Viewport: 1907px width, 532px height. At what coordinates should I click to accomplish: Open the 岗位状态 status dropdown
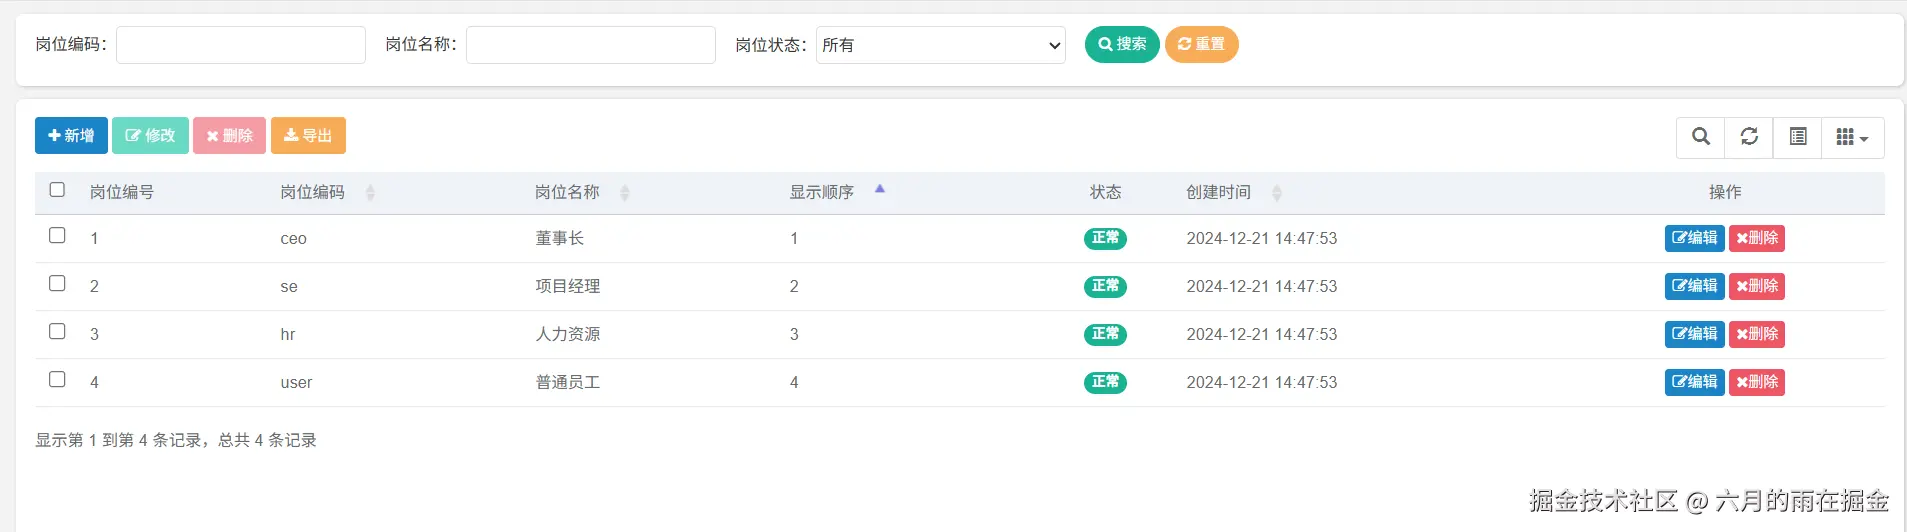click(x=940, y=45)
